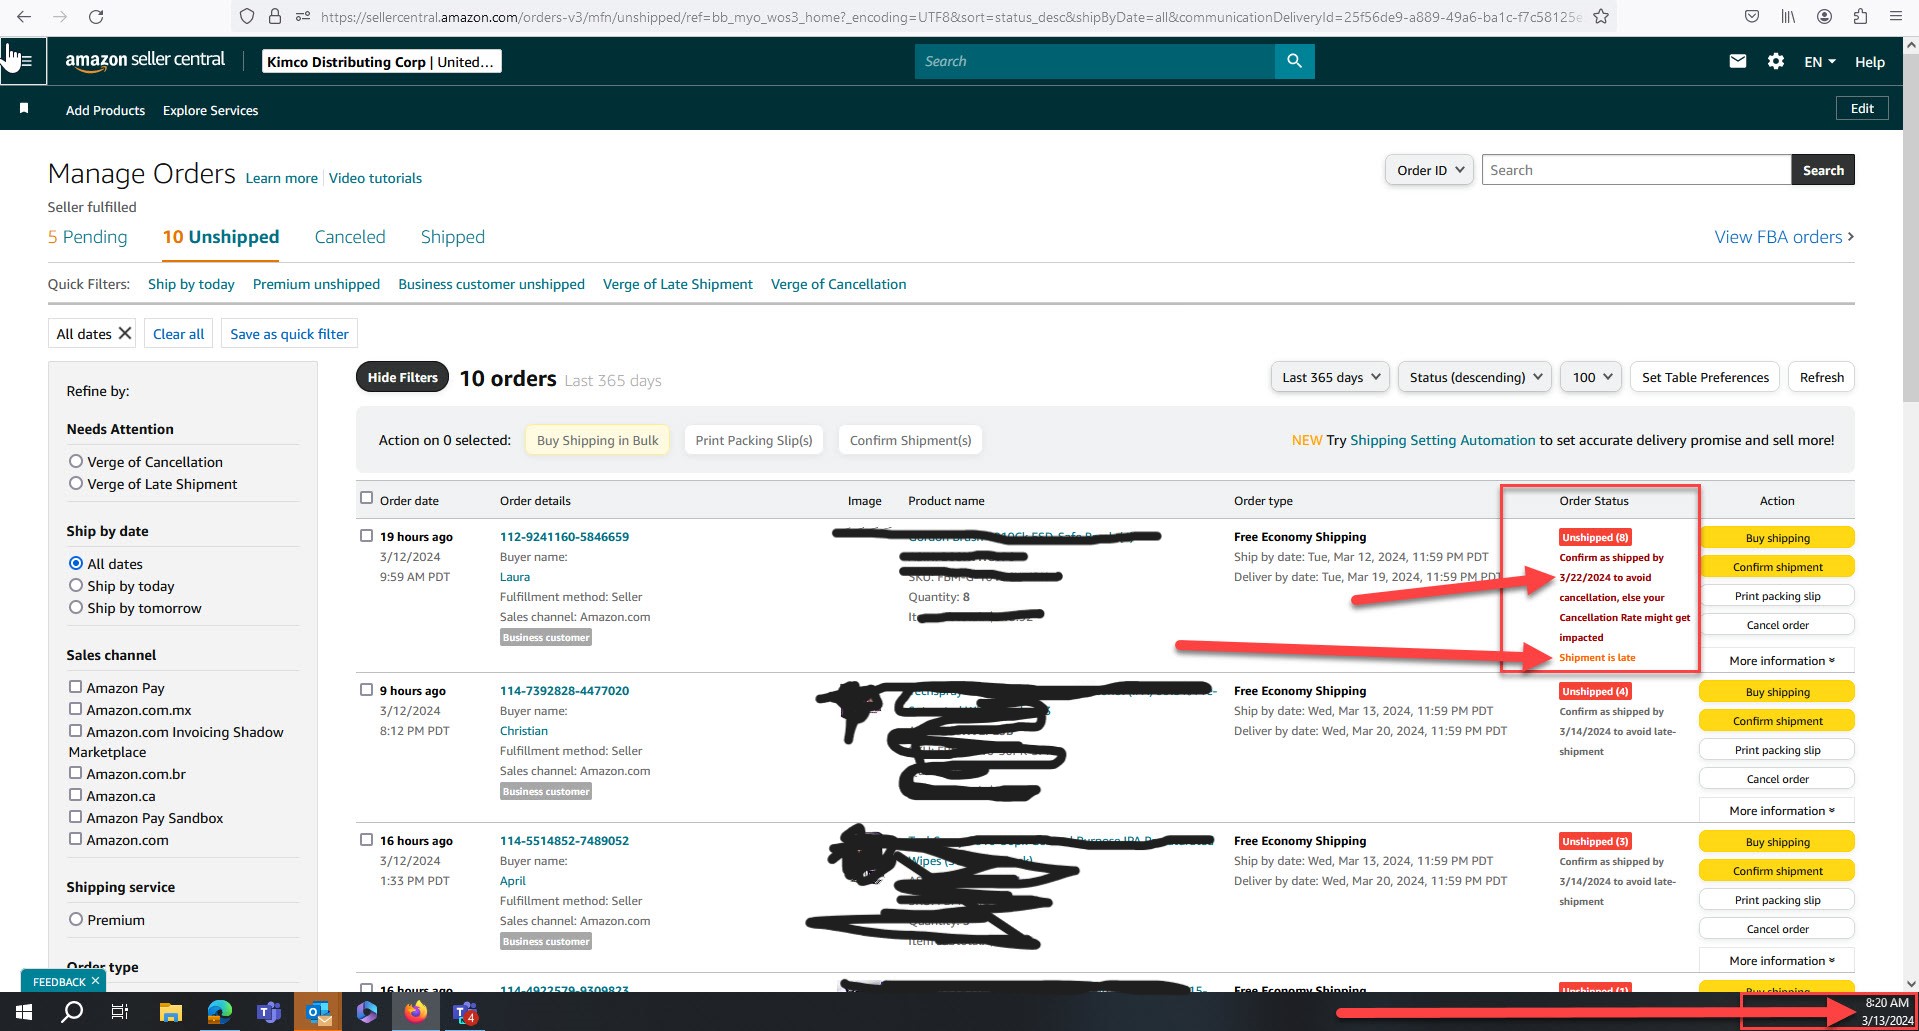
Task: Click the bookmark flag icon in navbar
Action: pyautogui.click(x=24, y=108)
